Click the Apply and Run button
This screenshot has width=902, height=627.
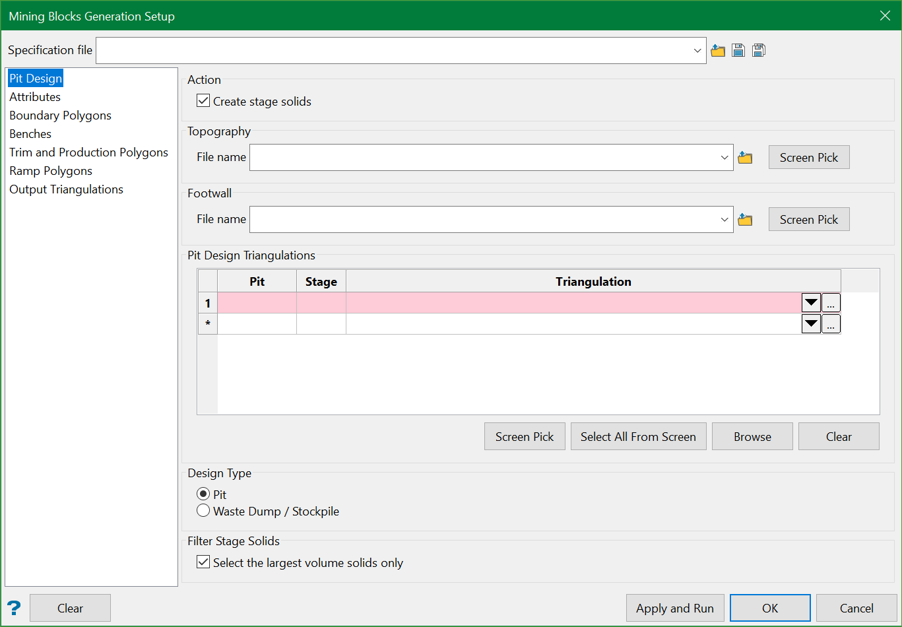(675, 608)
